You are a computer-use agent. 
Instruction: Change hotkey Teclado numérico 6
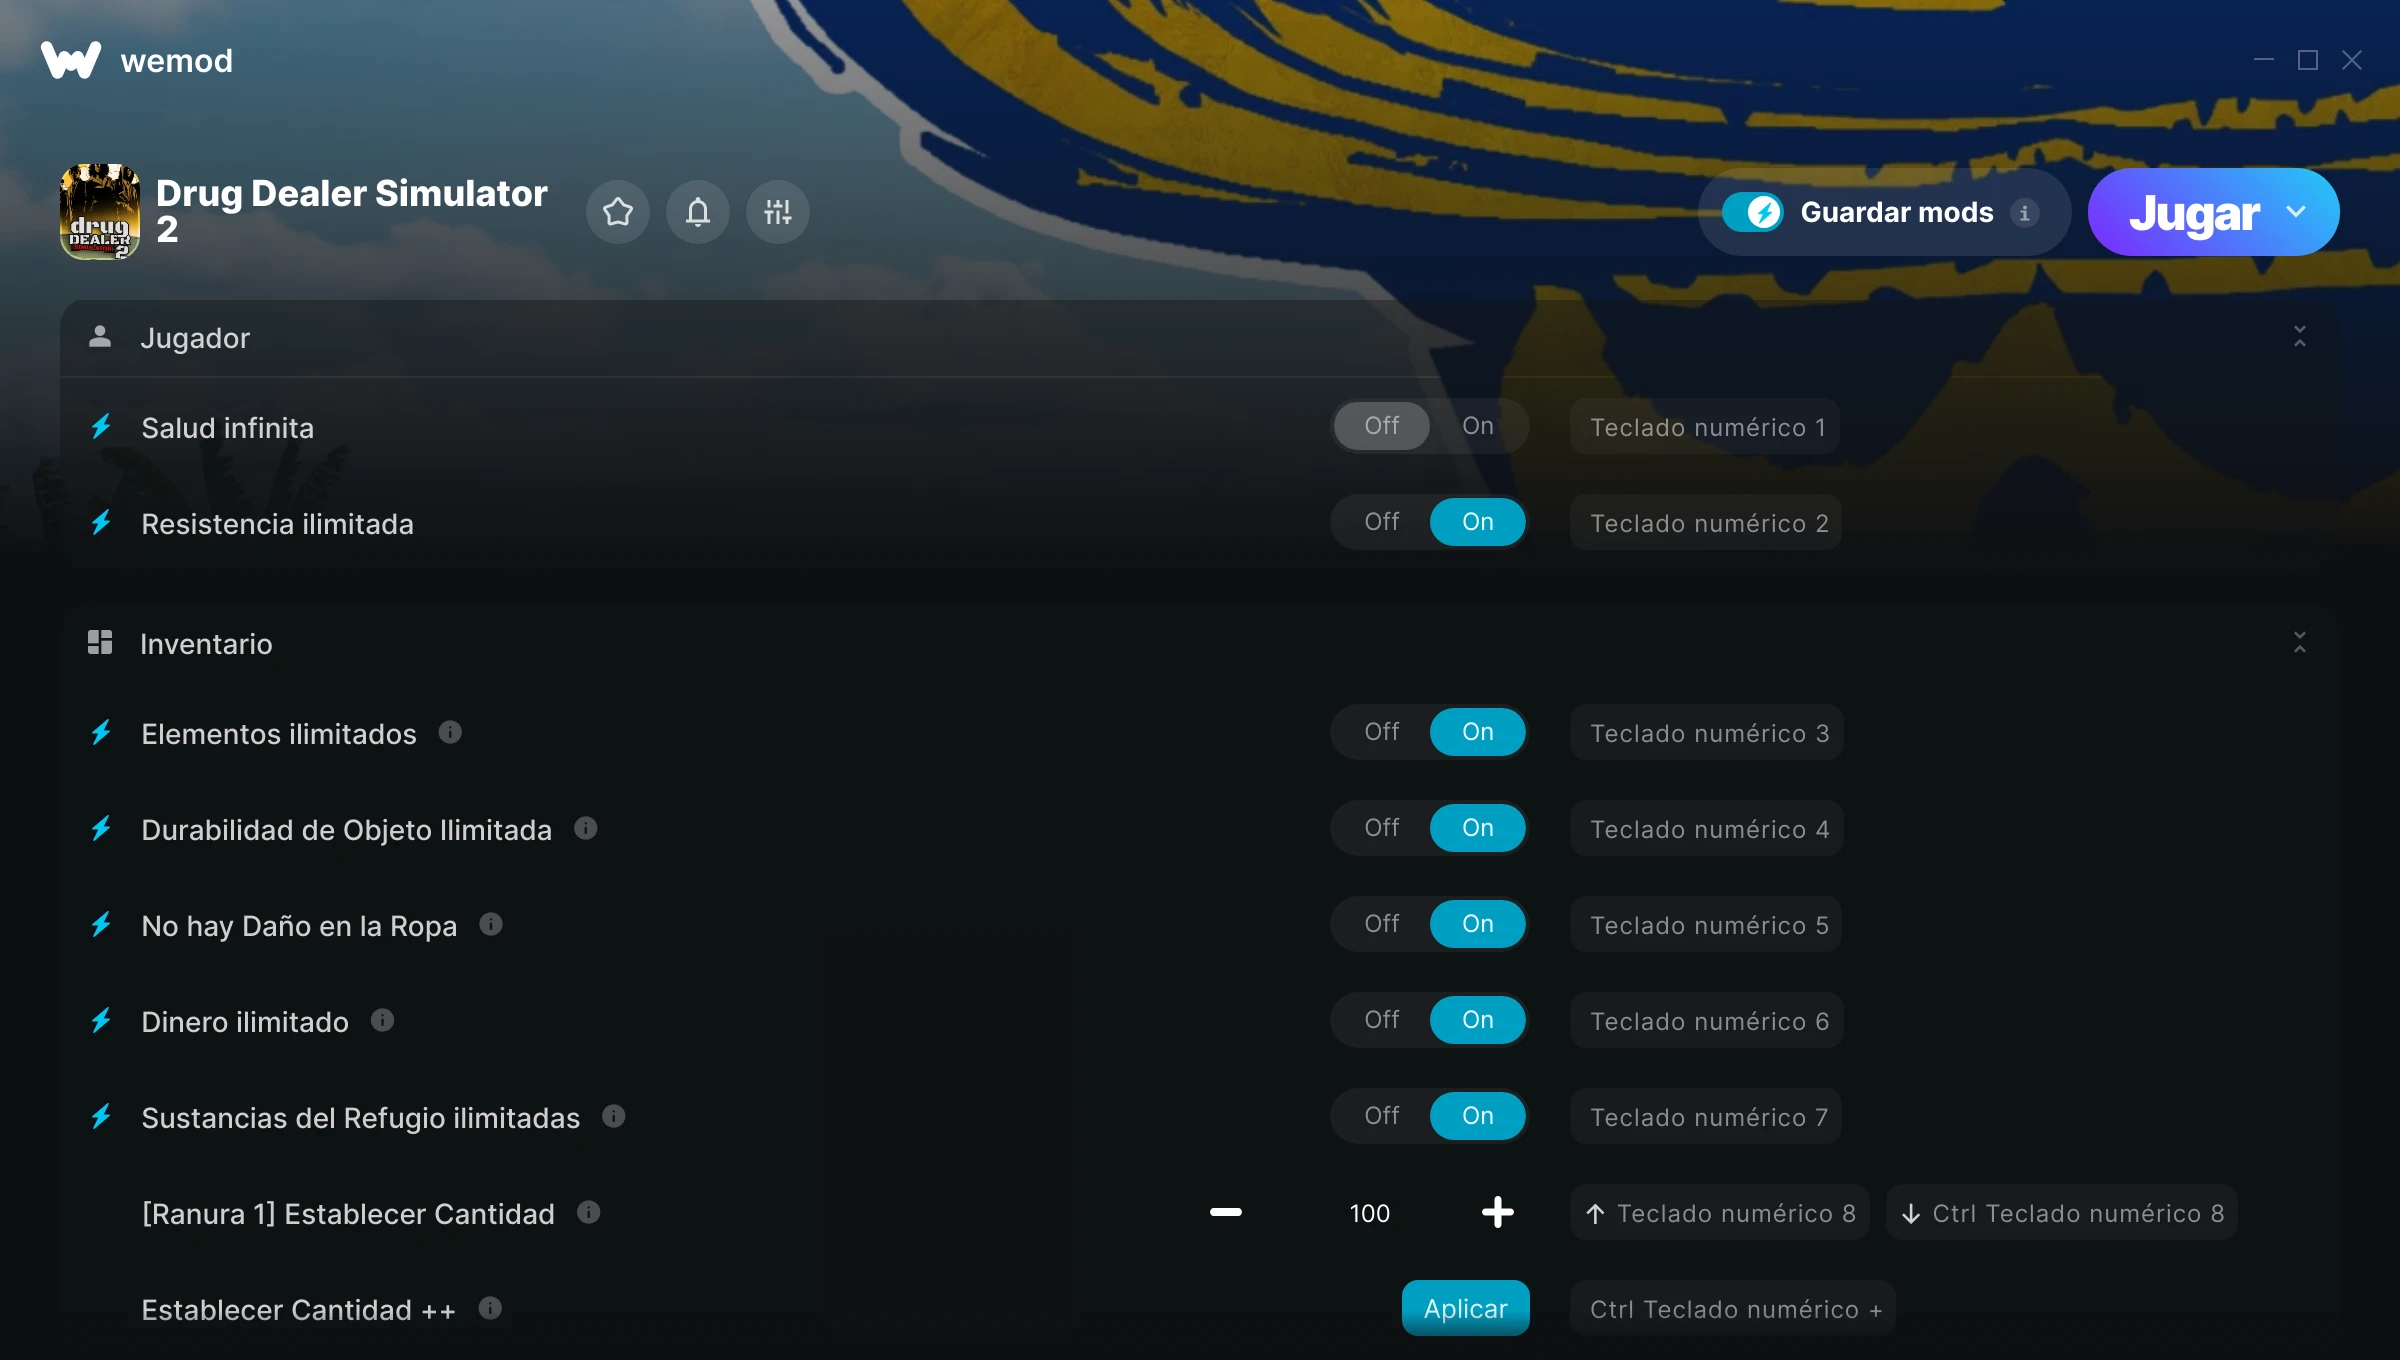[x=1708, y=1021]
